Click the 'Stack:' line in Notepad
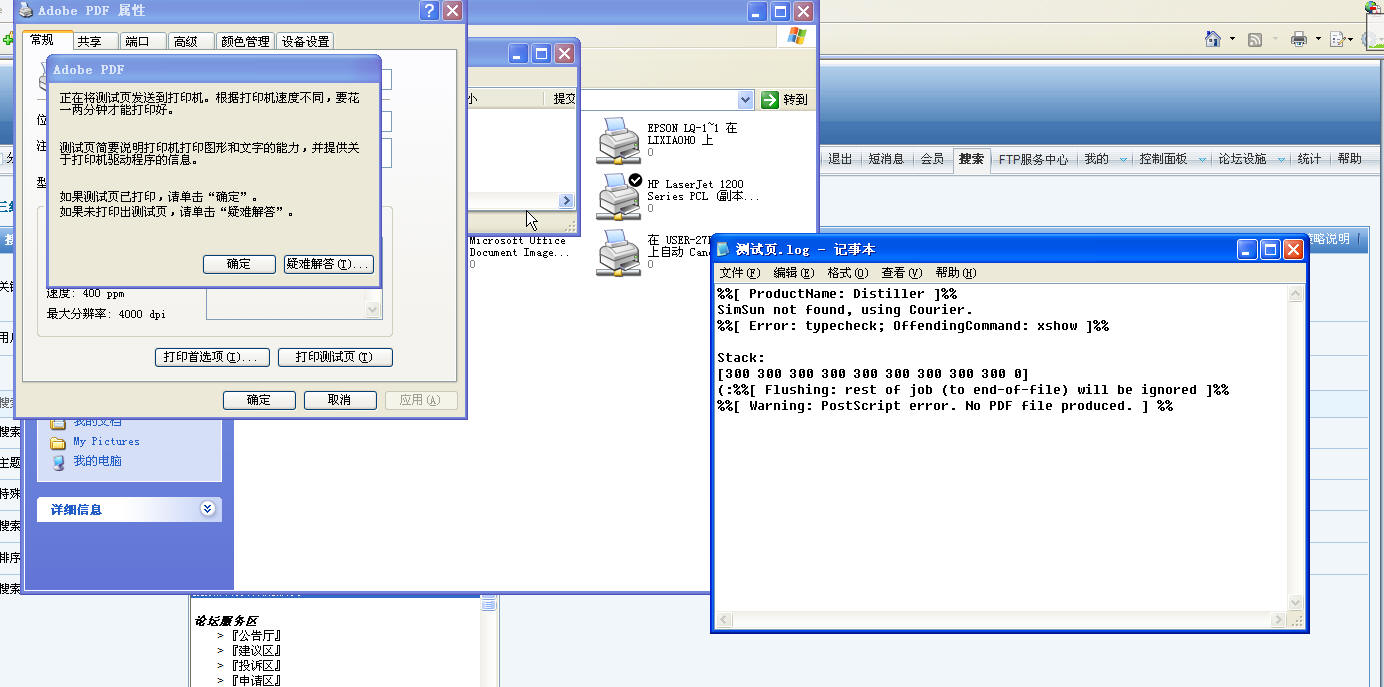Image resolution: width=1384 pixels, height=687 pixels. pos(741,358)
